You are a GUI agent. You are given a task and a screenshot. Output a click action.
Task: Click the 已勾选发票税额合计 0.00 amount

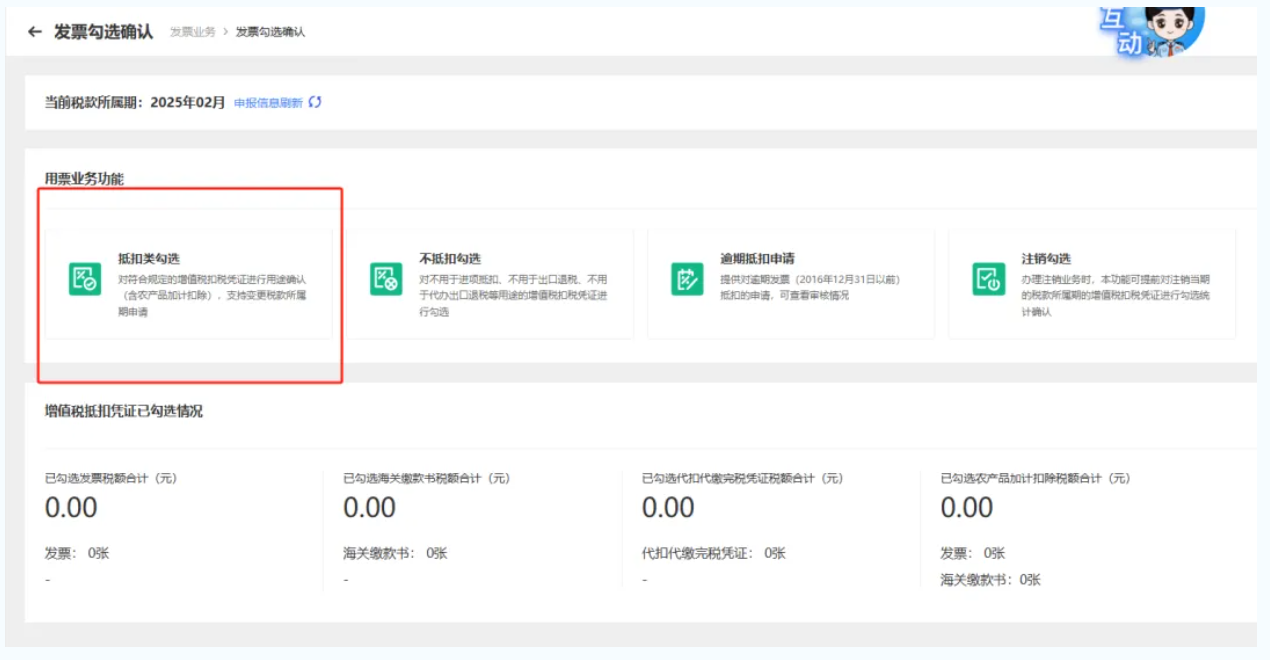(71, 508)
